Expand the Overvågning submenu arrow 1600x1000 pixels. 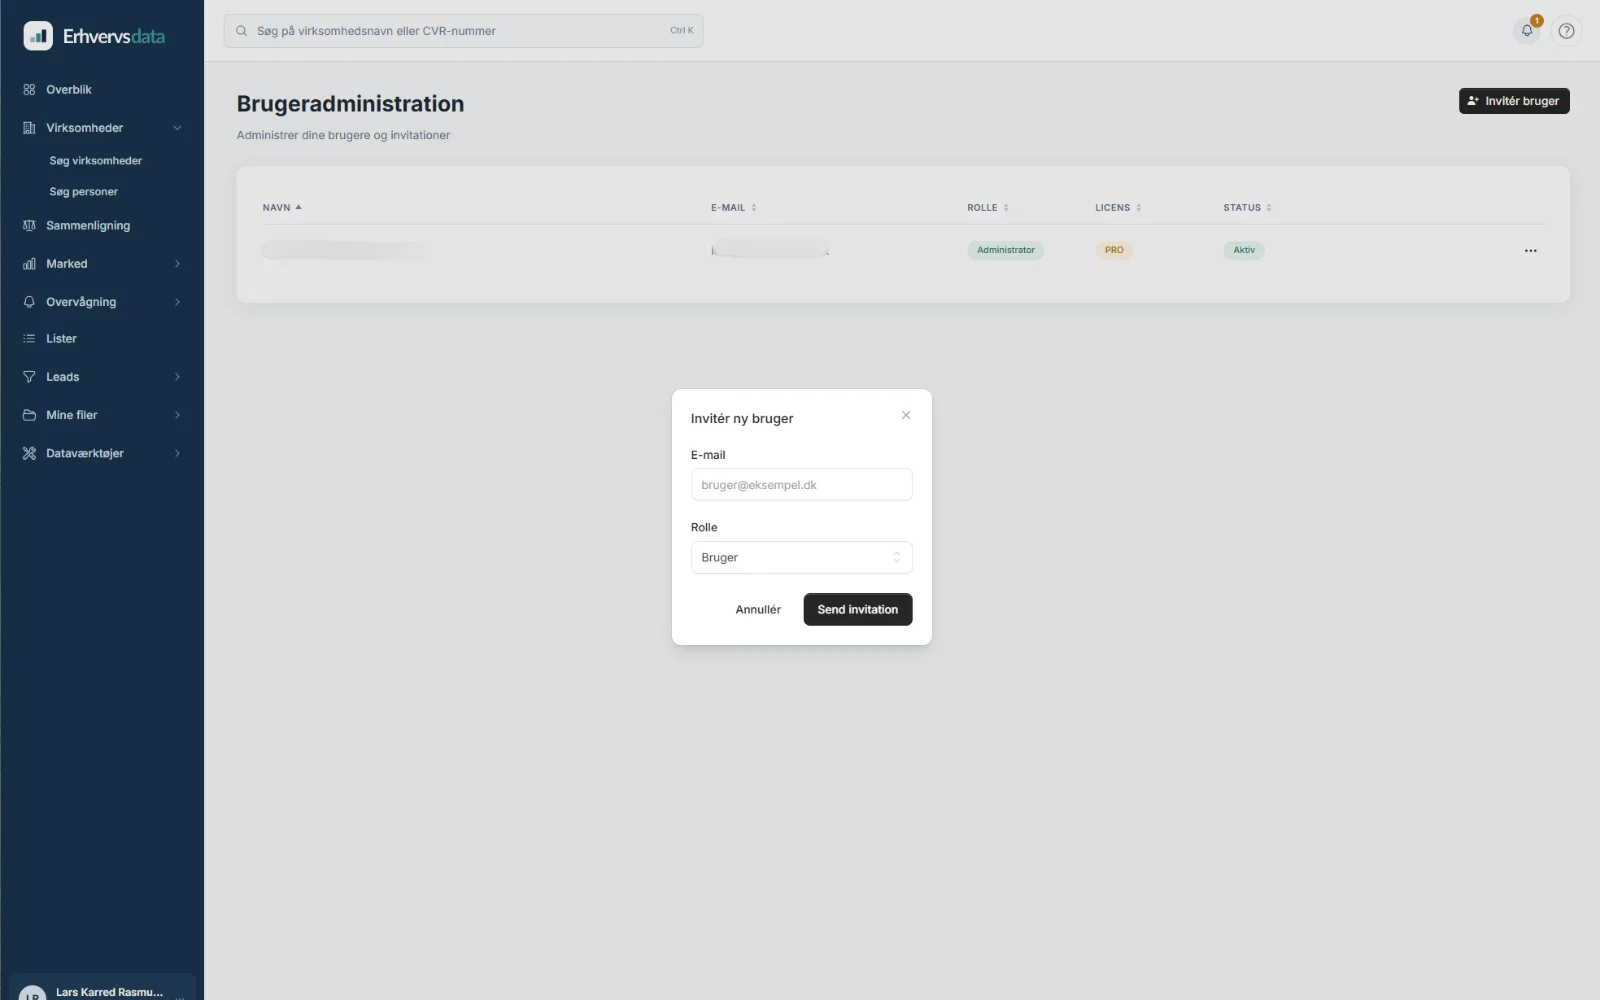(x=177, y=302)
